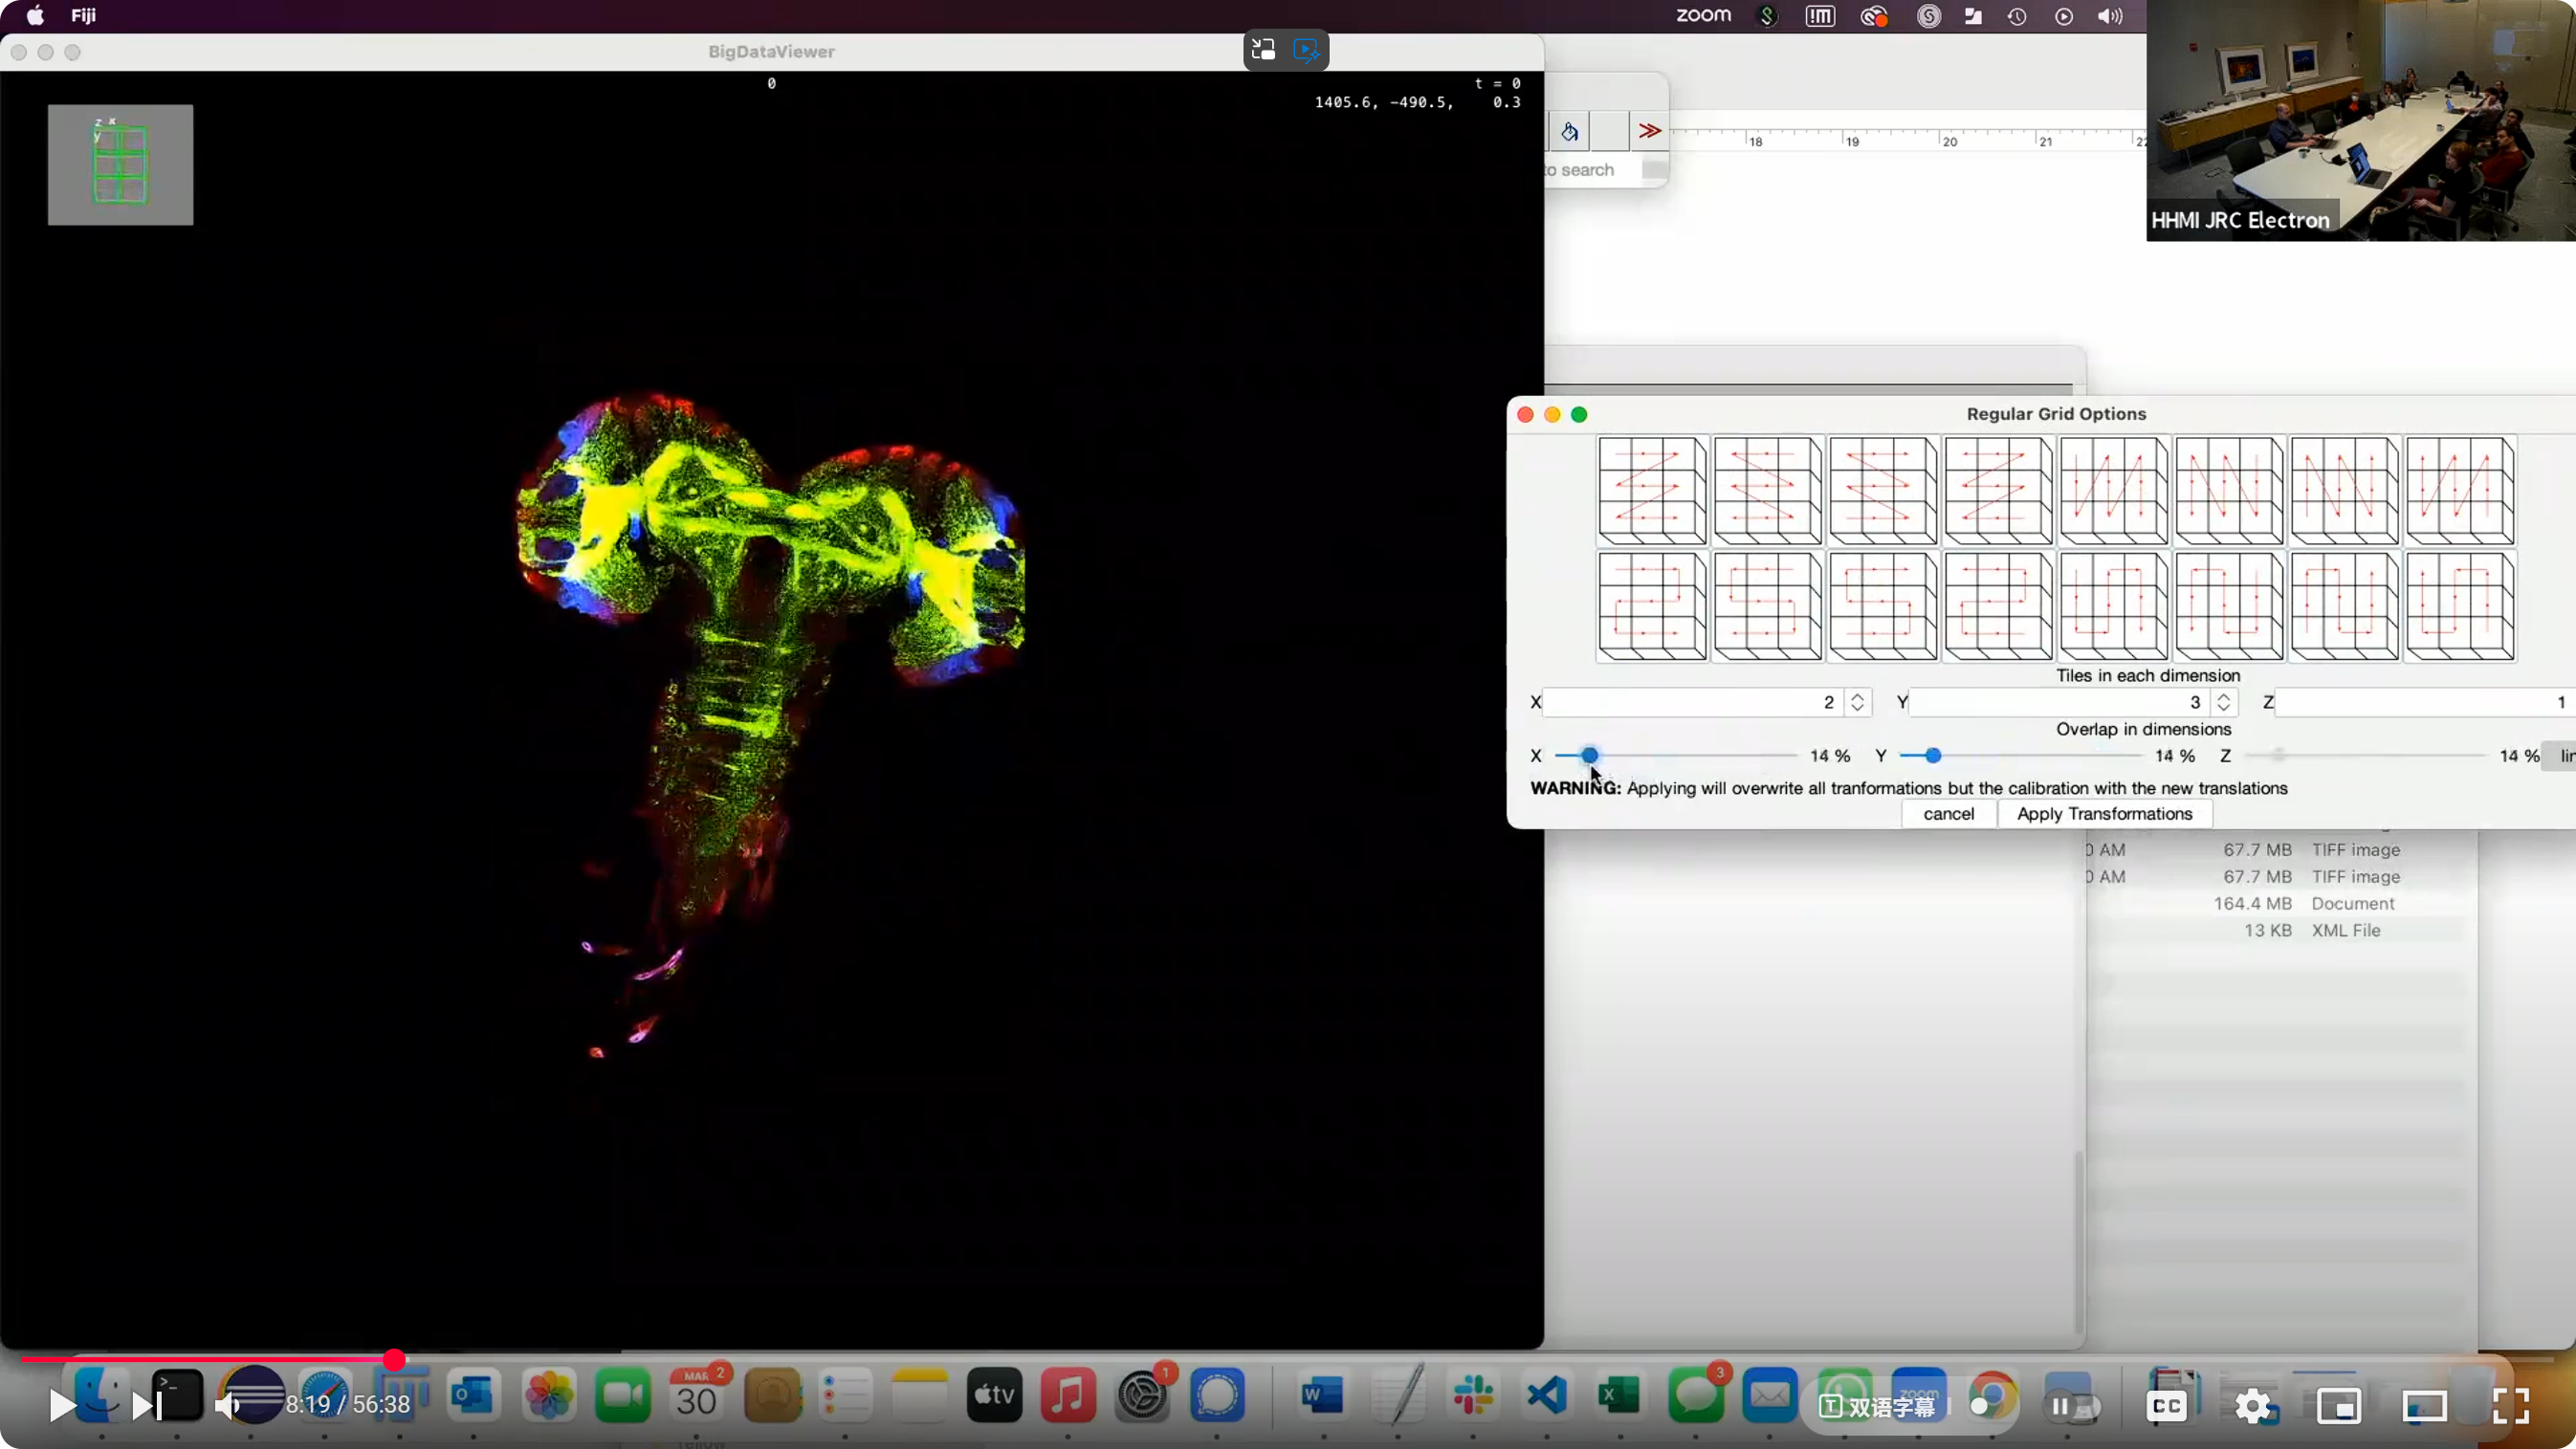Mute the video volume speaker
Viewport: 2576px width, 1449px height.
tap(227, 1406)
